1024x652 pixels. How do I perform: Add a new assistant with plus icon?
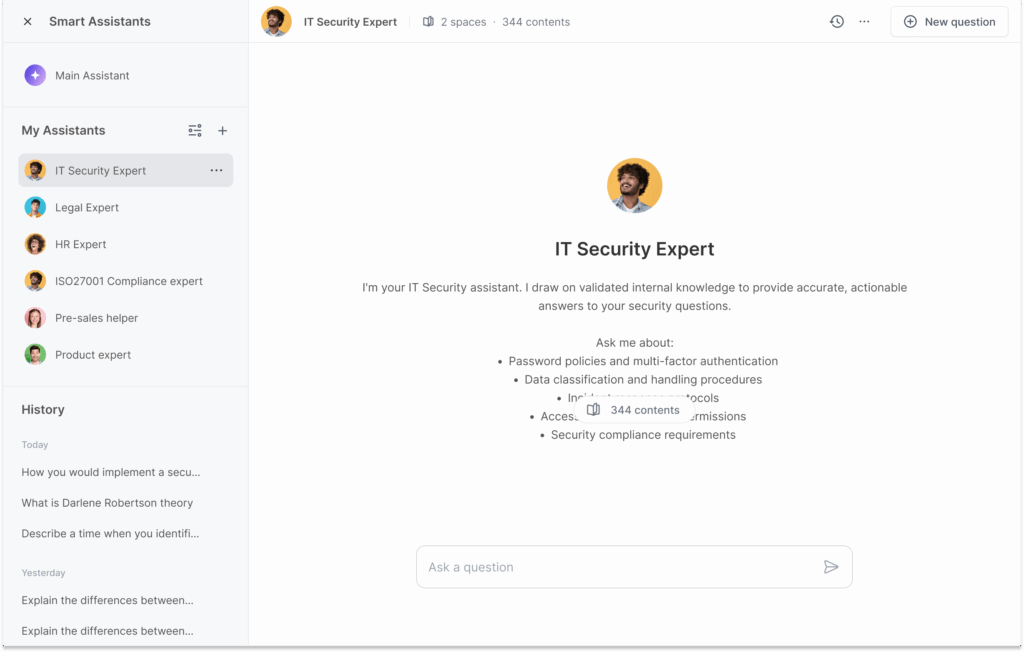[x=223, y=131]
